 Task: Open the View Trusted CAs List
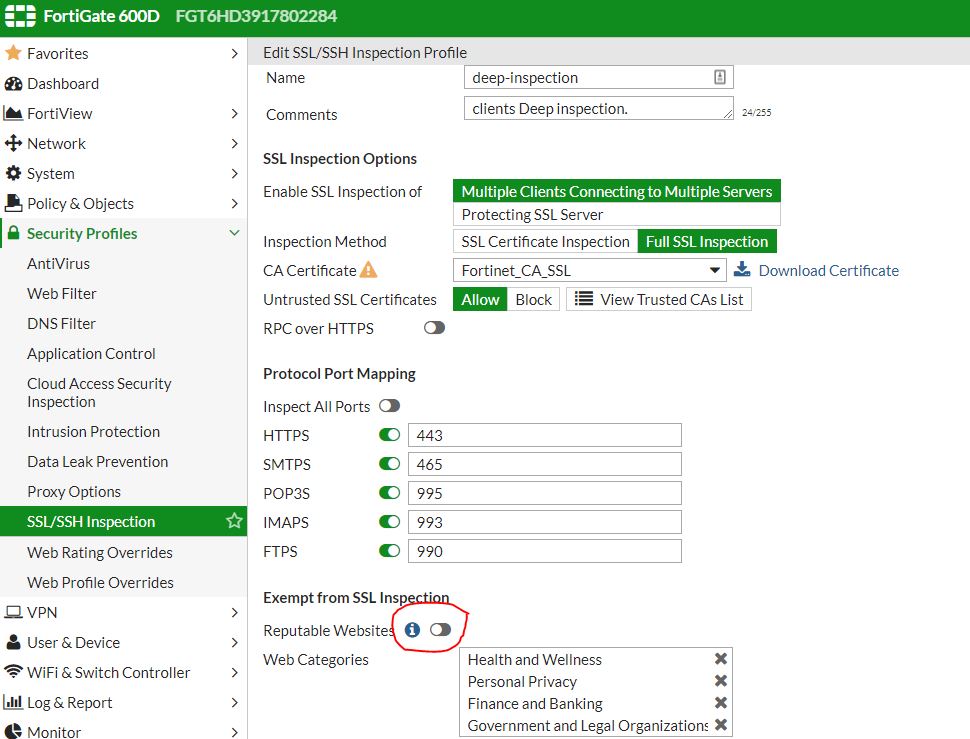click(658, 298)
